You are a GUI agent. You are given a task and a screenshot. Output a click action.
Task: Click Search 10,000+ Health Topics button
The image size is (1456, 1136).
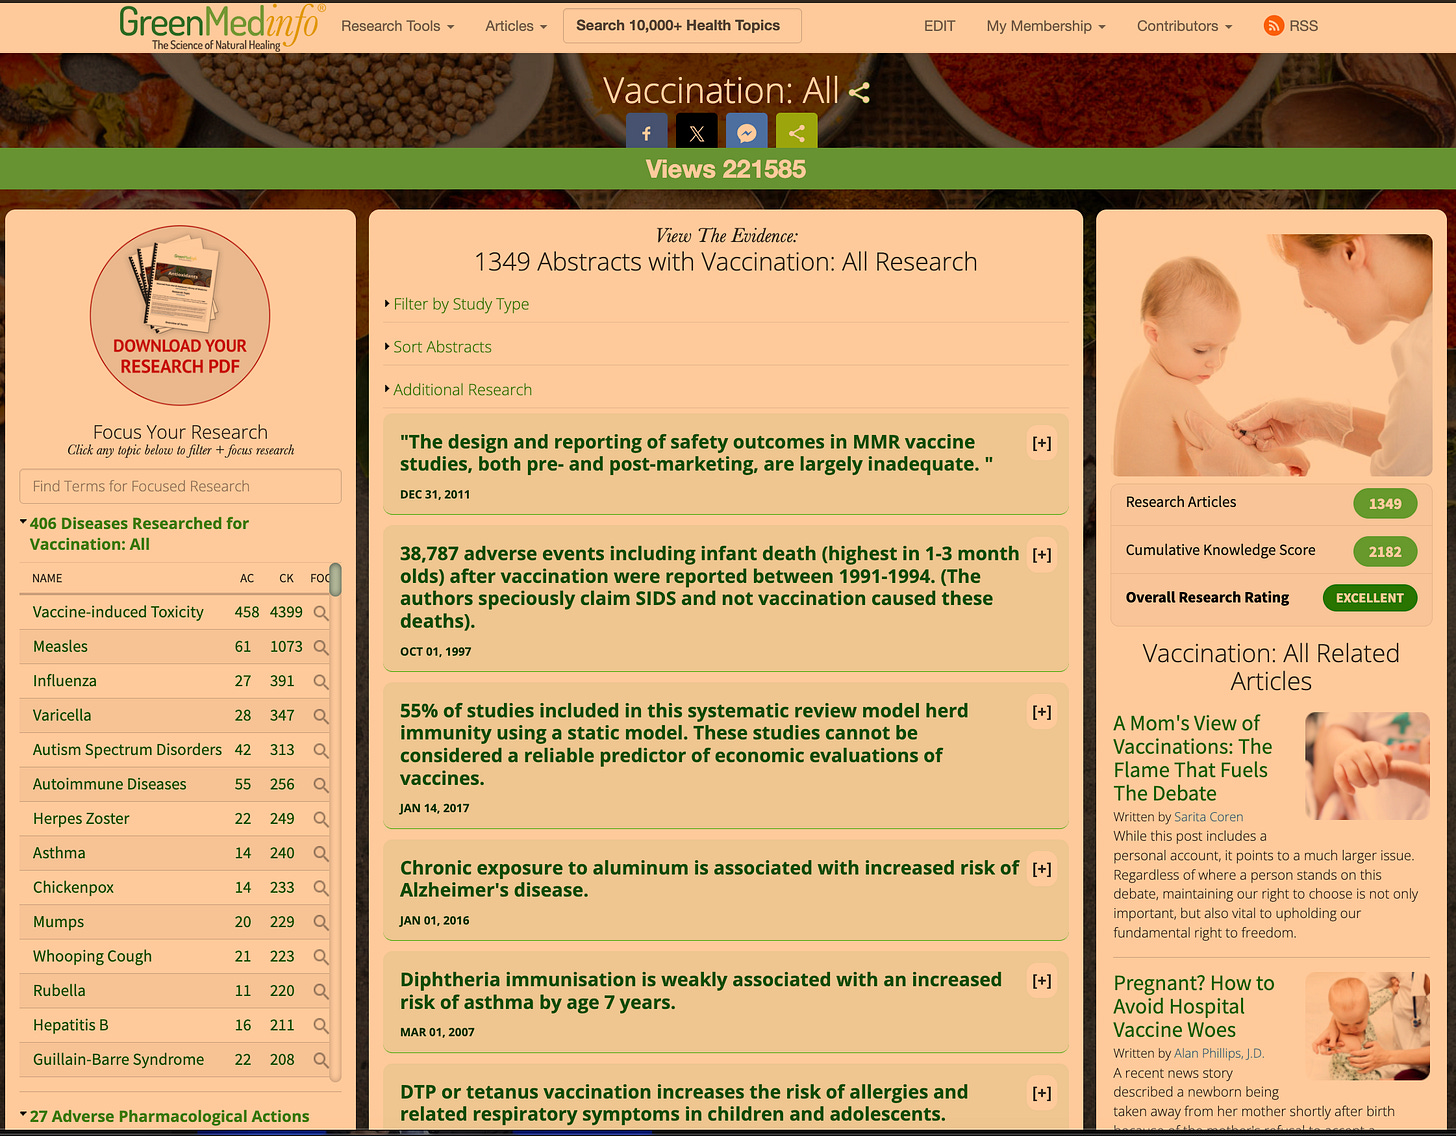click(x=682, y=26)
